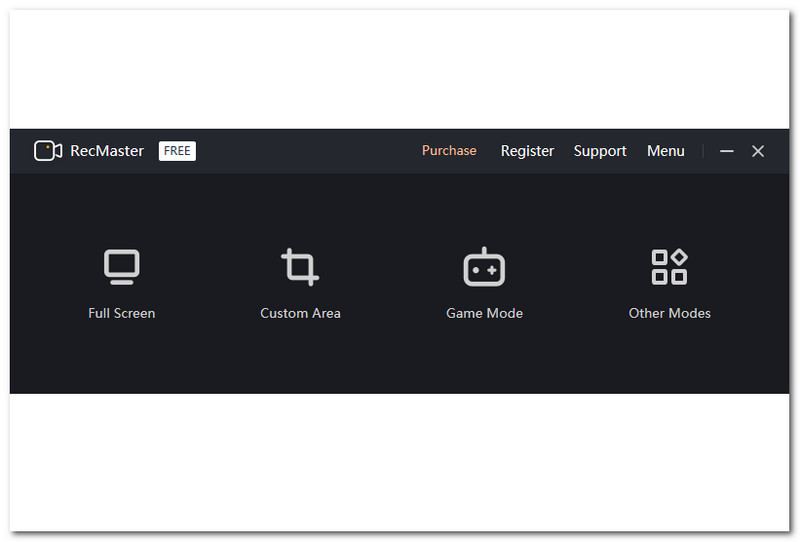Screen dimensions: 800x542
Task: Click empty title bar space left of Purchase
Action: [x=300, y=151]
